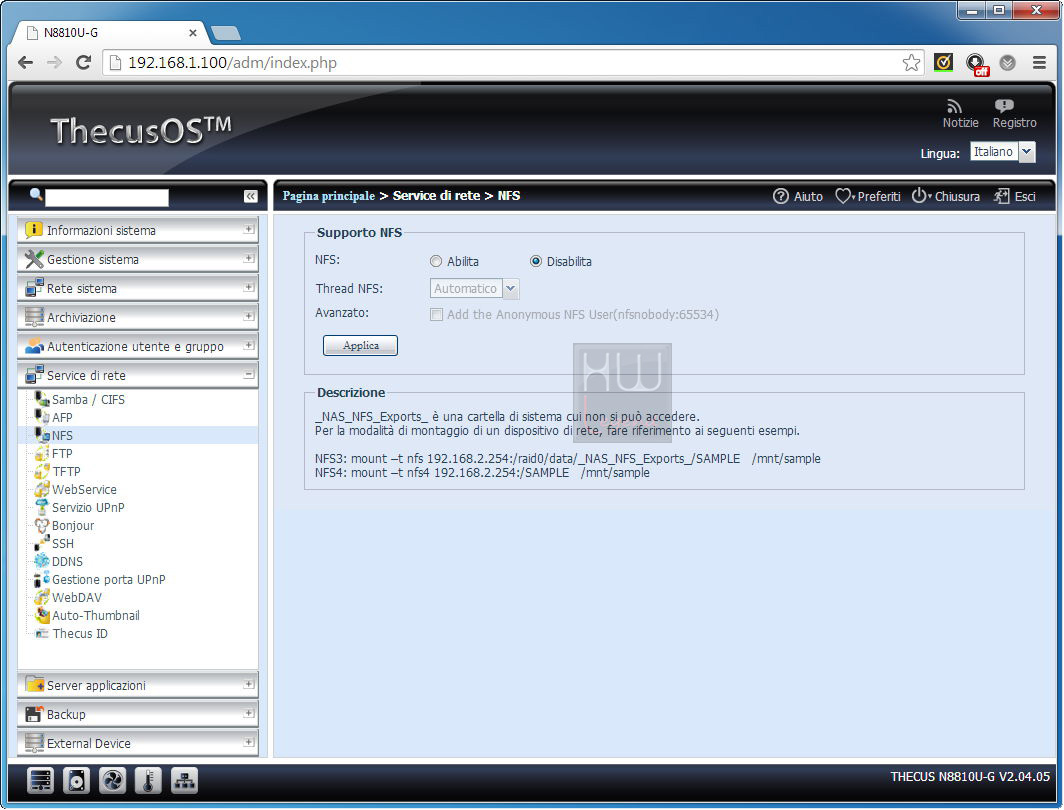
Task: Open TFTP service settings
Action: click(66, 471)
